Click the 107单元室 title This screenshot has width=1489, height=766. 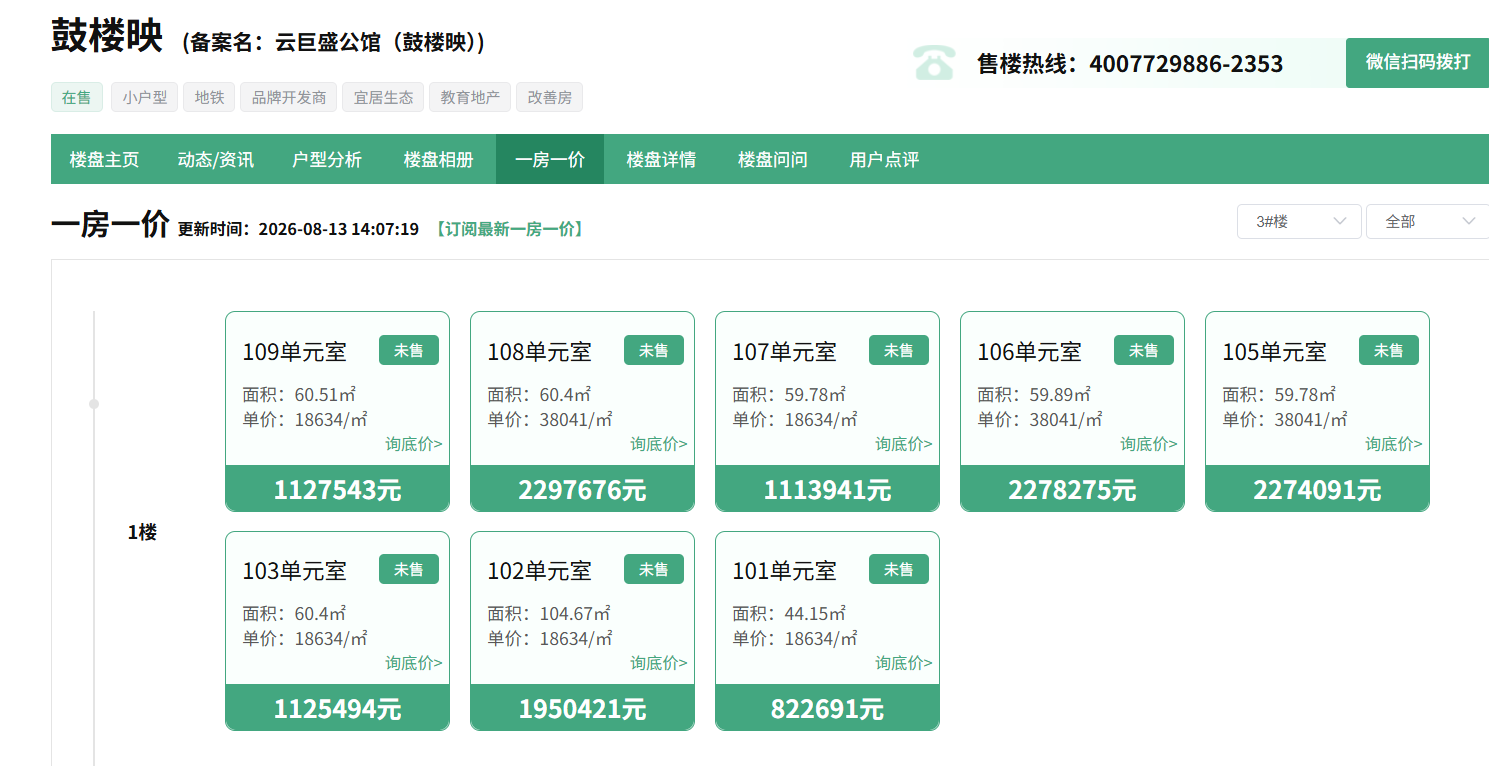pyautogui.click(x=785, y=352)
